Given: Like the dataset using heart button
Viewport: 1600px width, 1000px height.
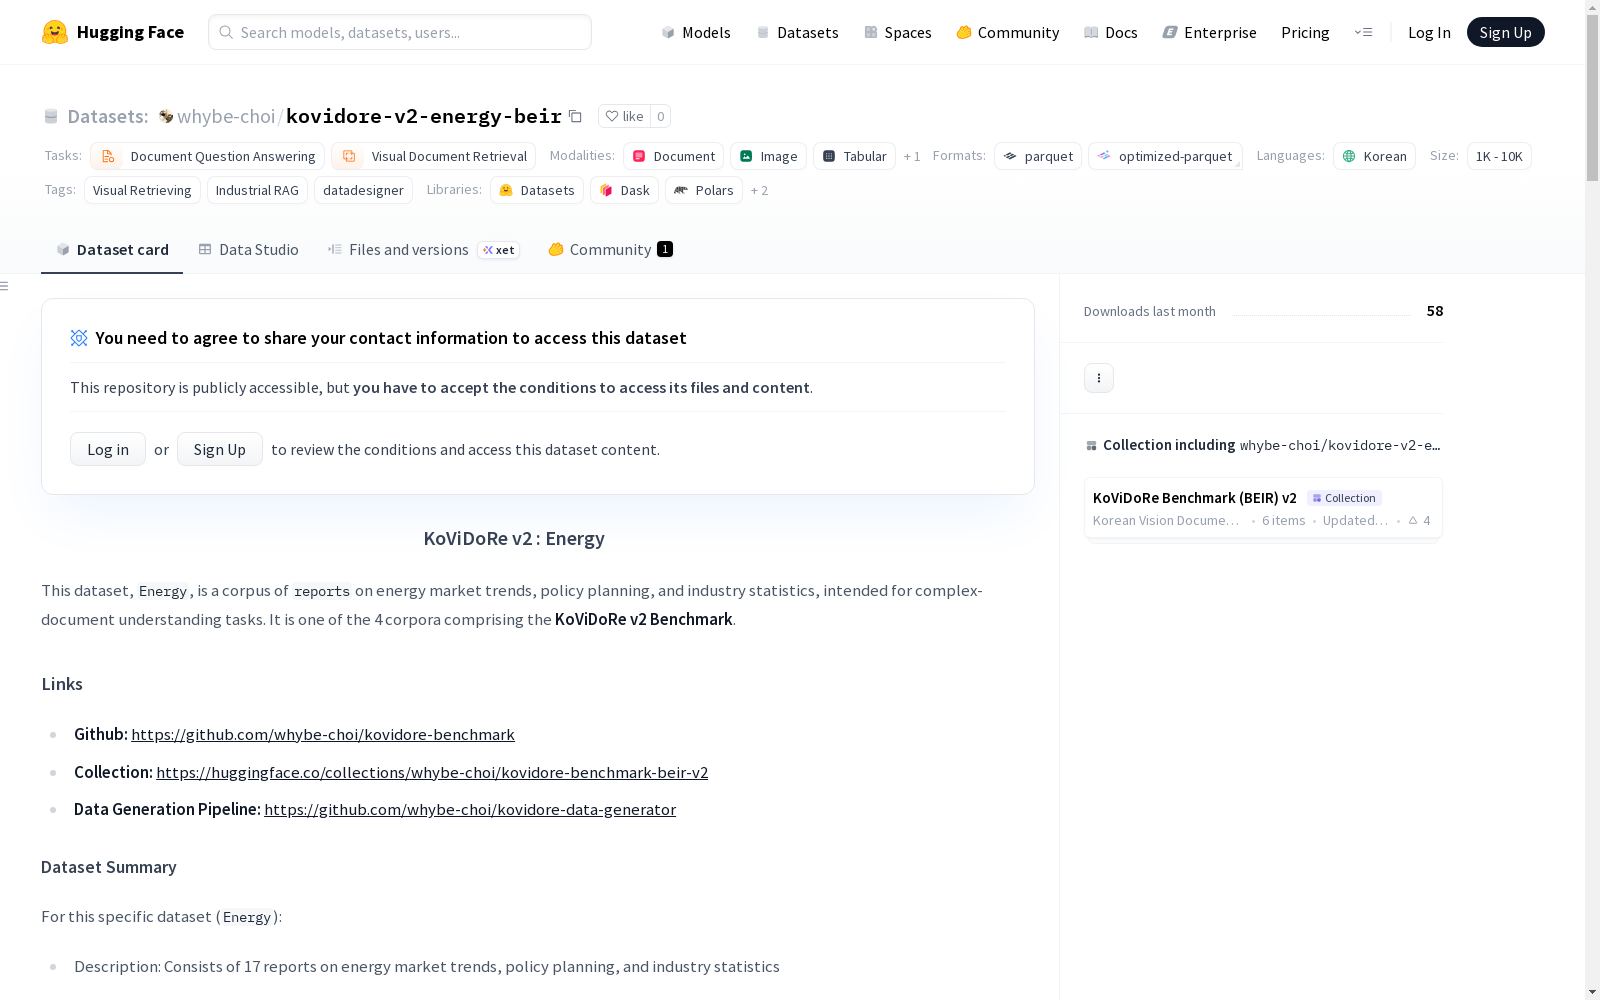Looking at the screenshot, I should pyautogui.click(x=624, y=116).
